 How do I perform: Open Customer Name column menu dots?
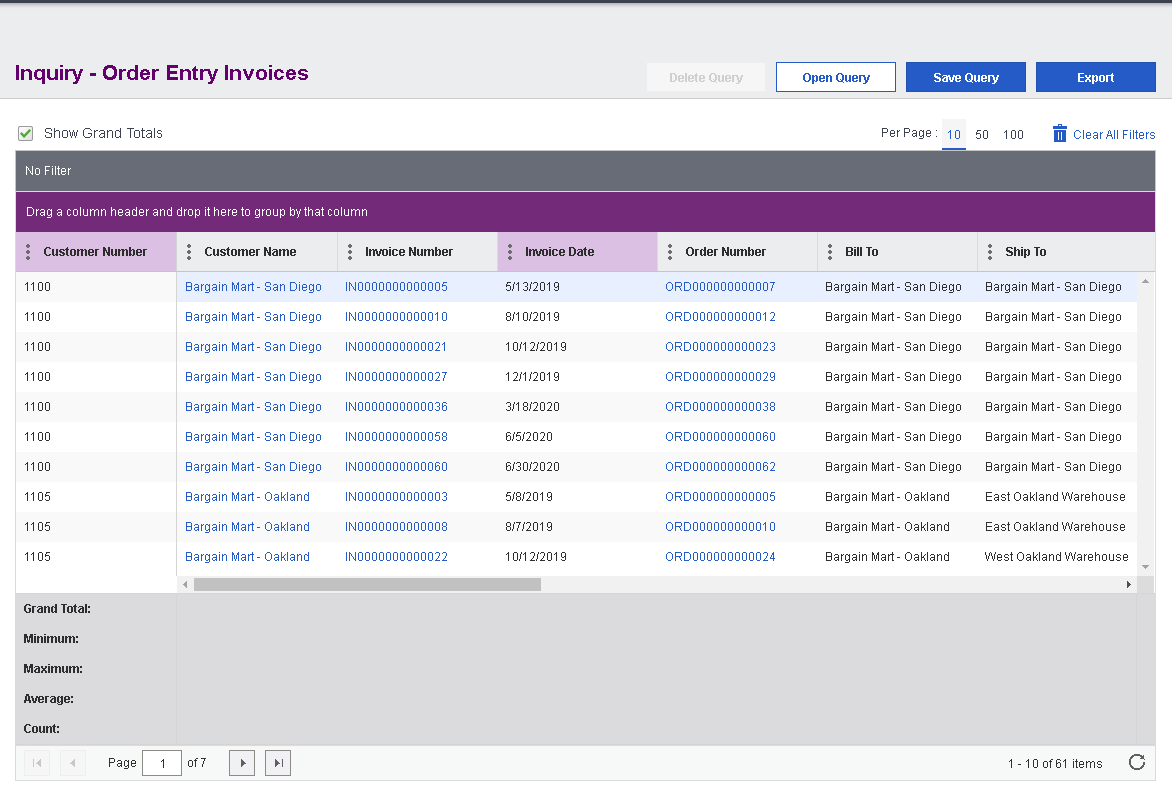point(189,252)
